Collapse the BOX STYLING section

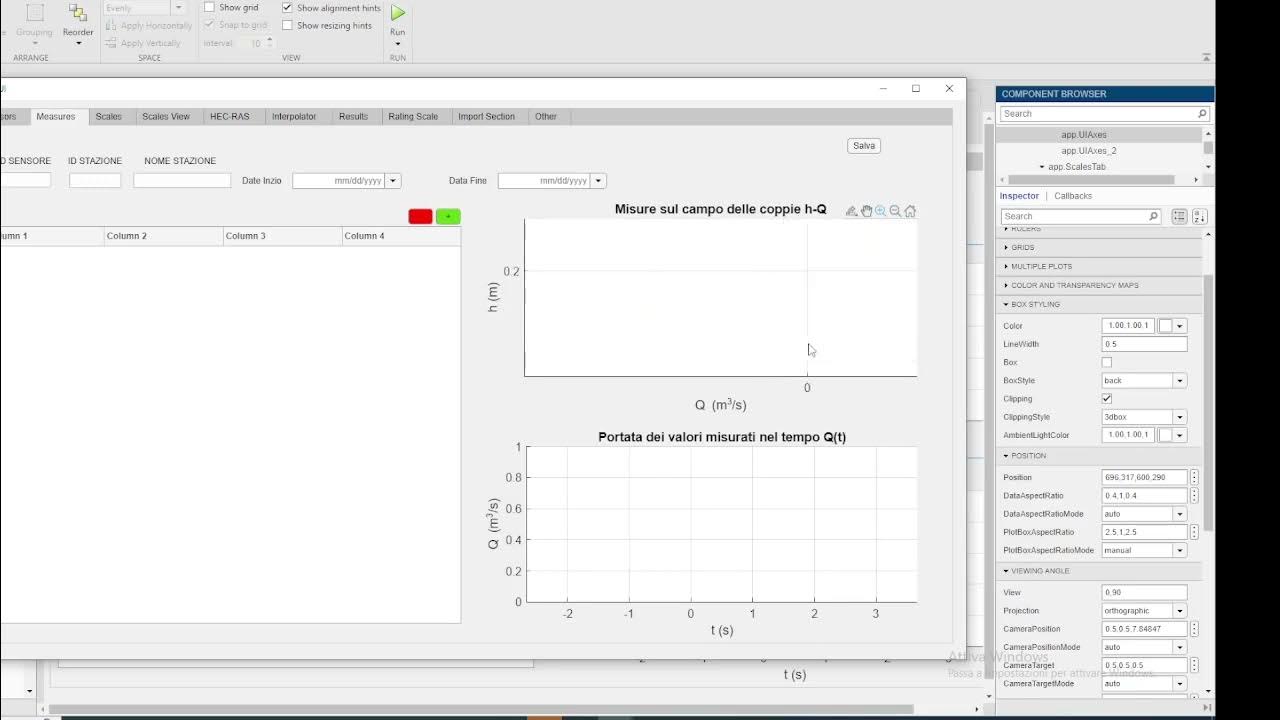coord(1034,304)
